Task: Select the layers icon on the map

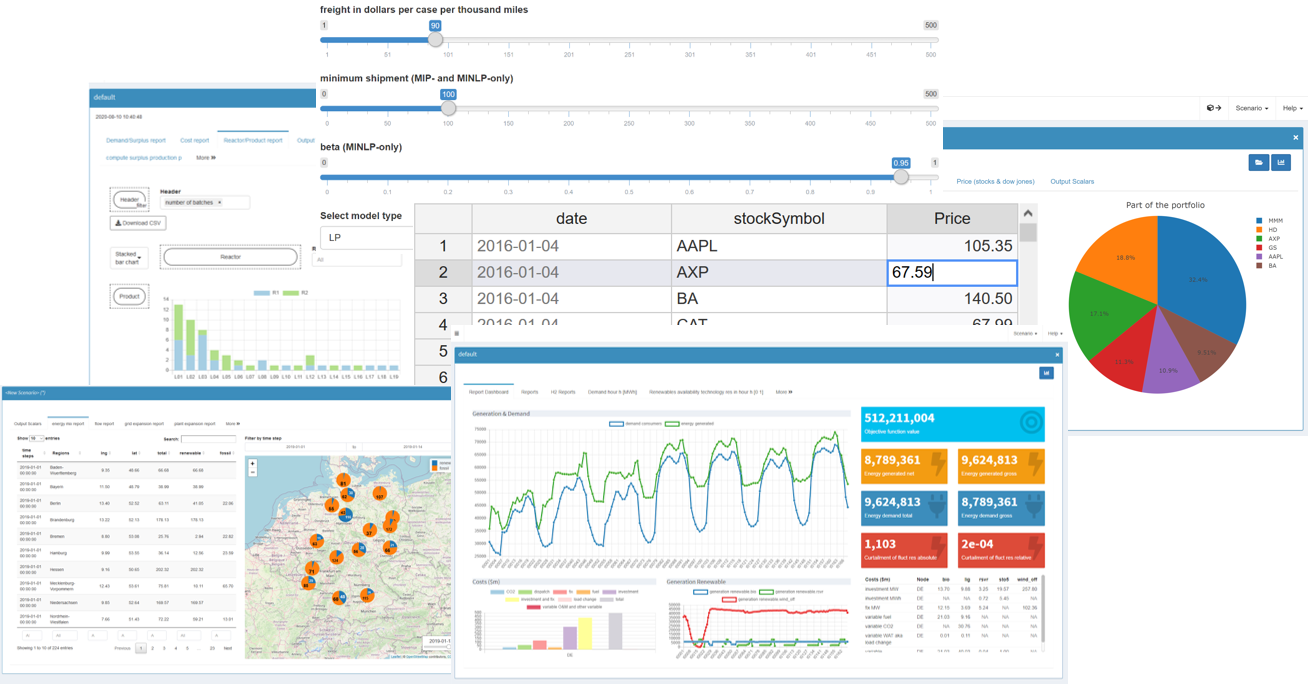Action: pos(440,463)
